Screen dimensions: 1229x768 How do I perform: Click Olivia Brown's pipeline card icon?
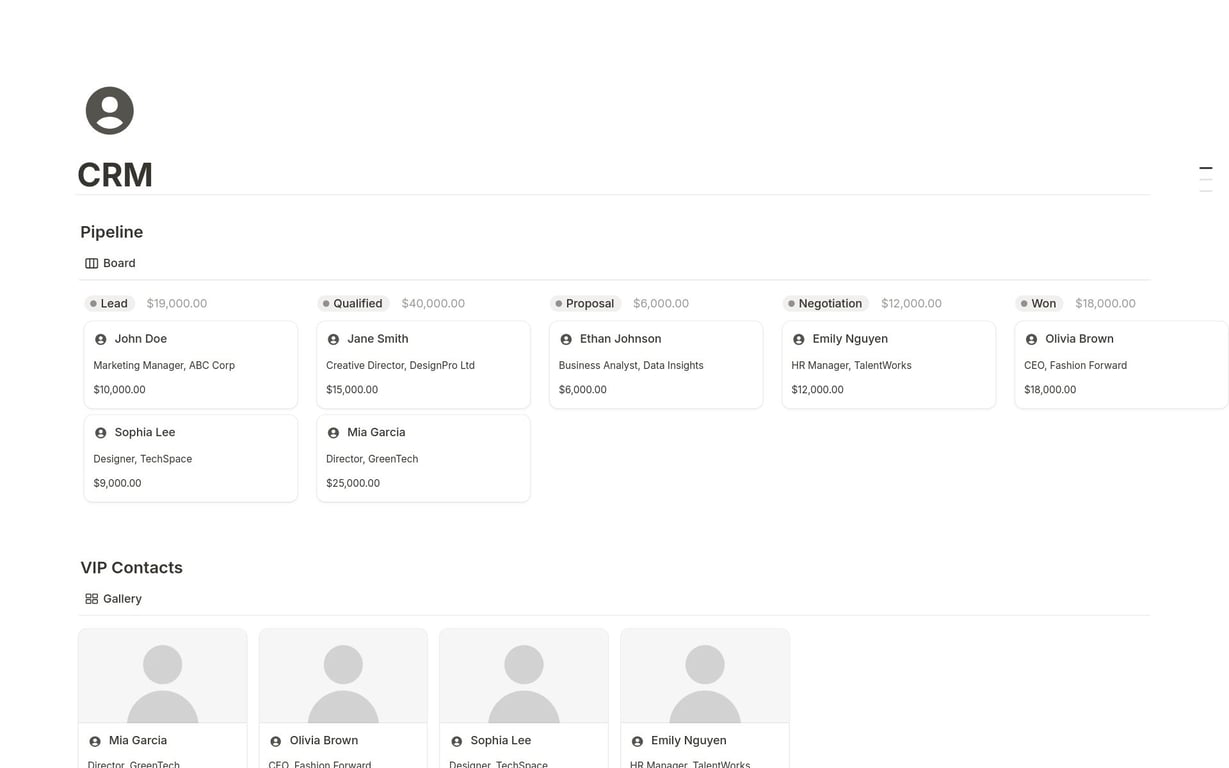point(1031,339)
